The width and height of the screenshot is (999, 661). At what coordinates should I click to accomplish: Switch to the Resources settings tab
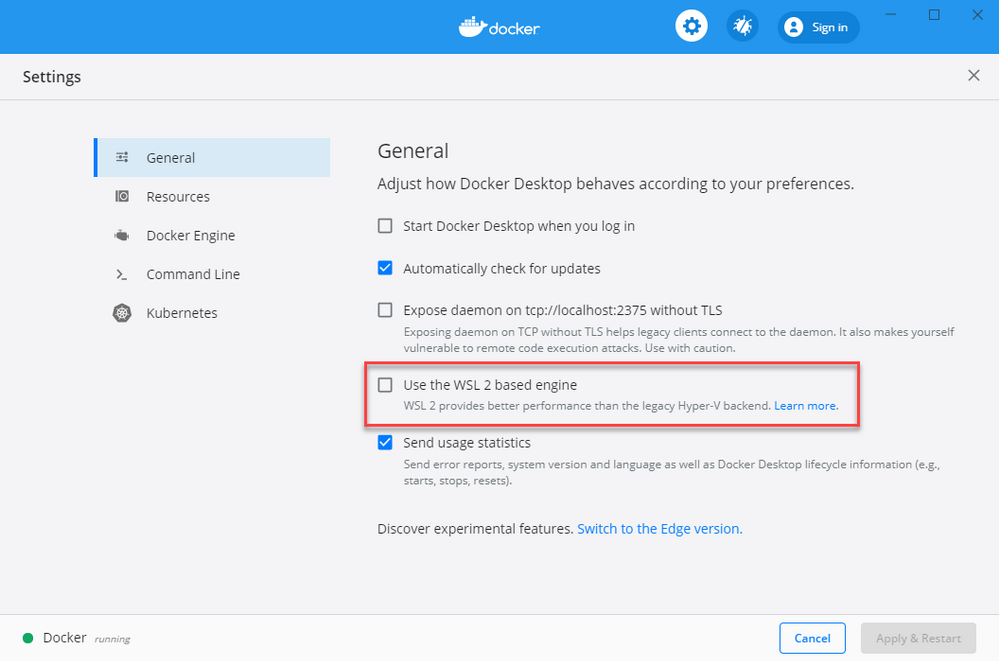(177, 196)
